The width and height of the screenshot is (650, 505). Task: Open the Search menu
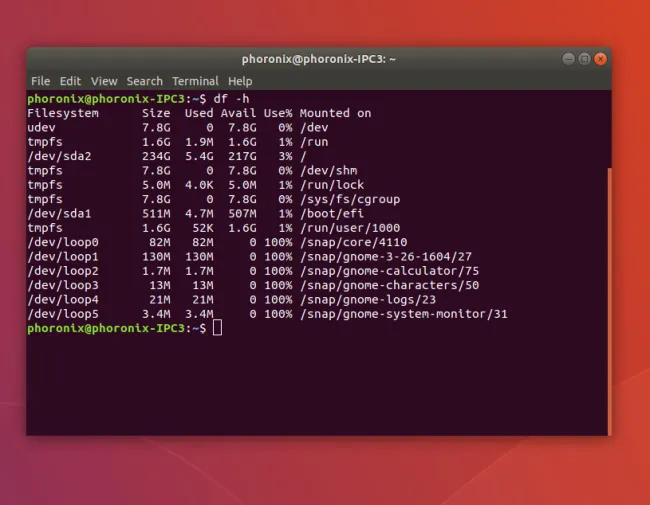click(145, 81)
